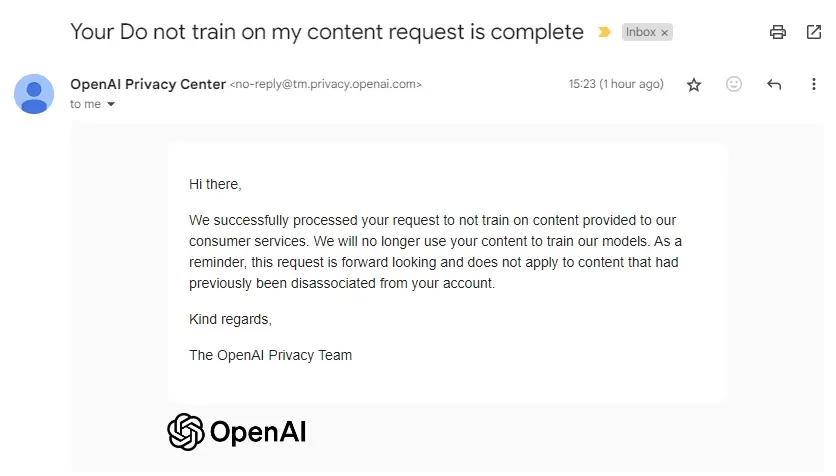Open the email in a new window

tap(814, 32)
